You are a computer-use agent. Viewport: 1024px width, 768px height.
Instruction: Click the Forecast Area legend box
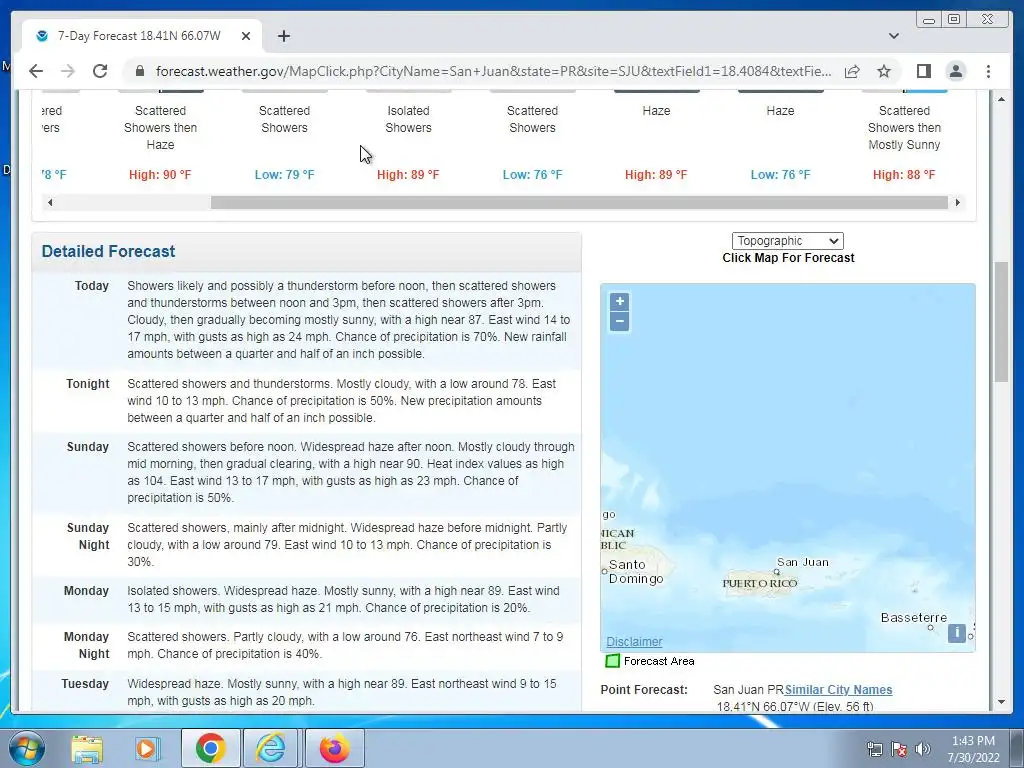pyautogui.click(x=613, y=661)
